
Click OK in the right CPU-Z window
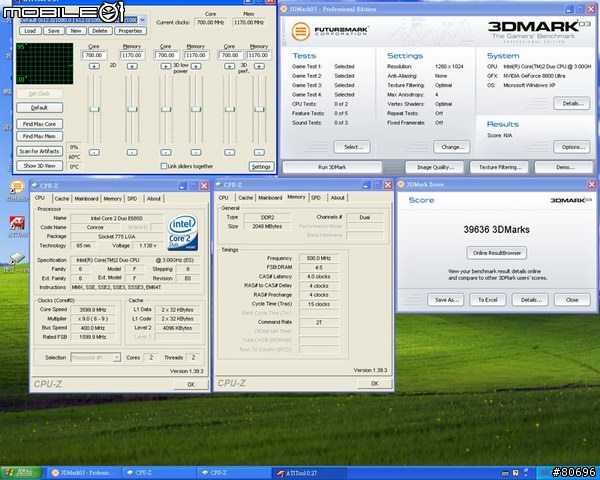374,384
